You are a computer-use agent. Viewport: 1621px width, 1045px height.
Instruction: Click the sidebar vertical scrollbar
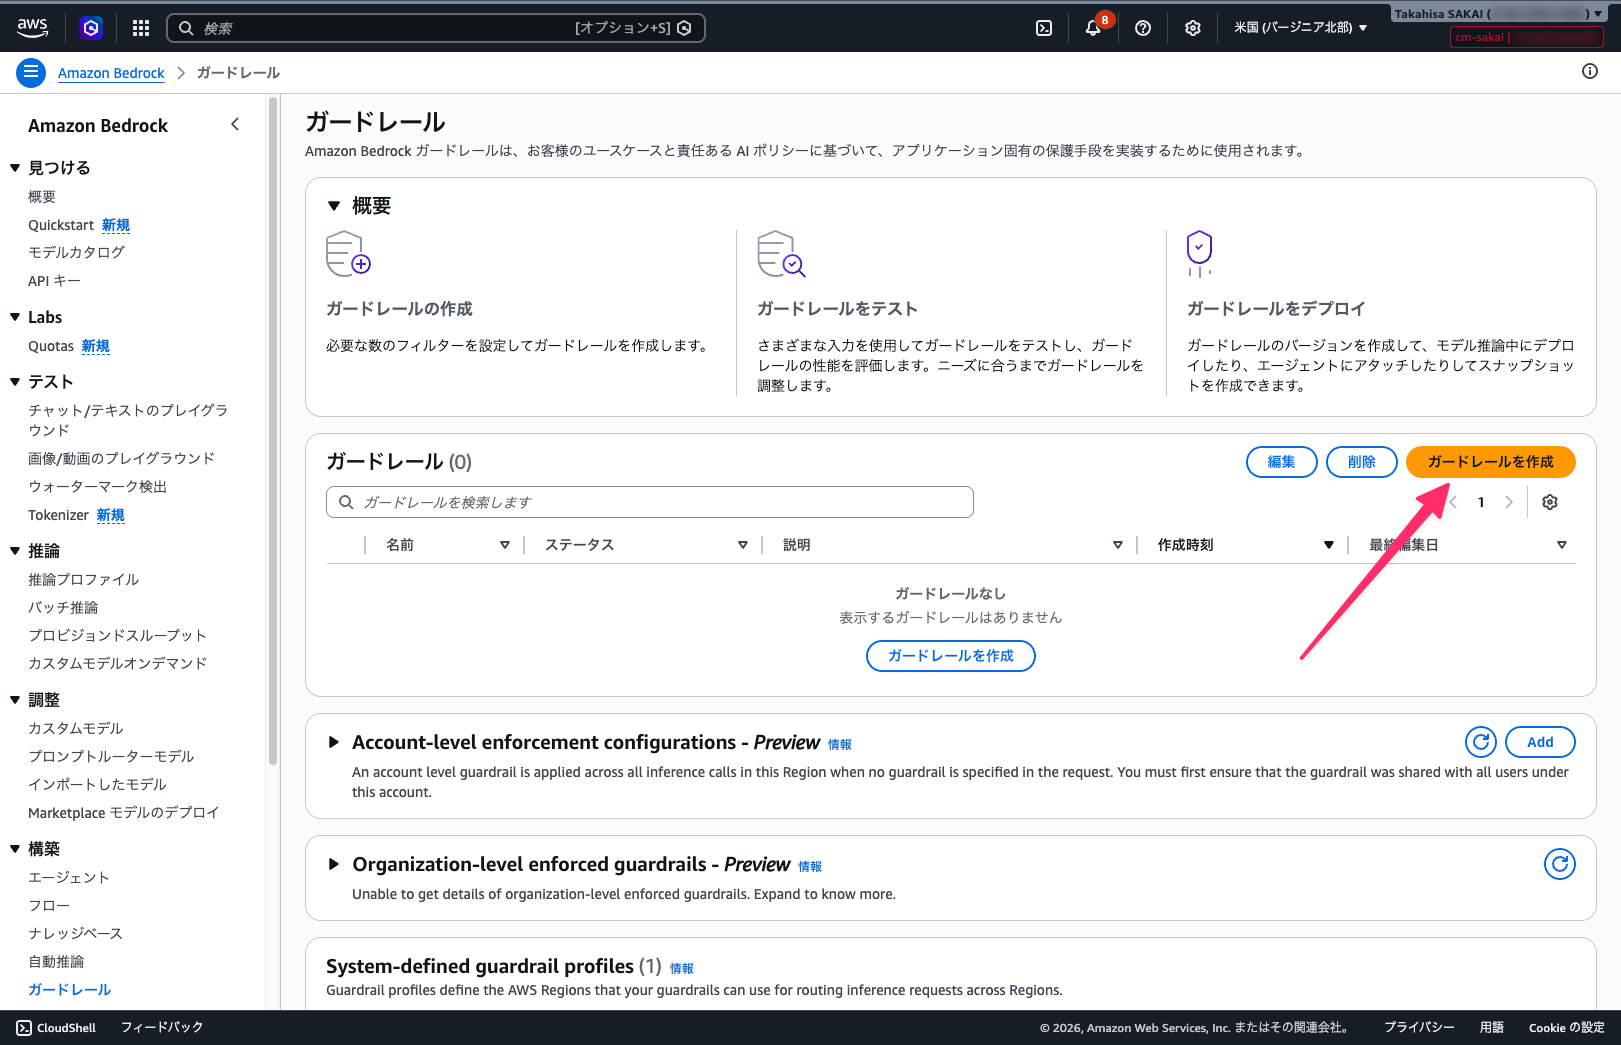pyautogui.click(x=273, y=430)
